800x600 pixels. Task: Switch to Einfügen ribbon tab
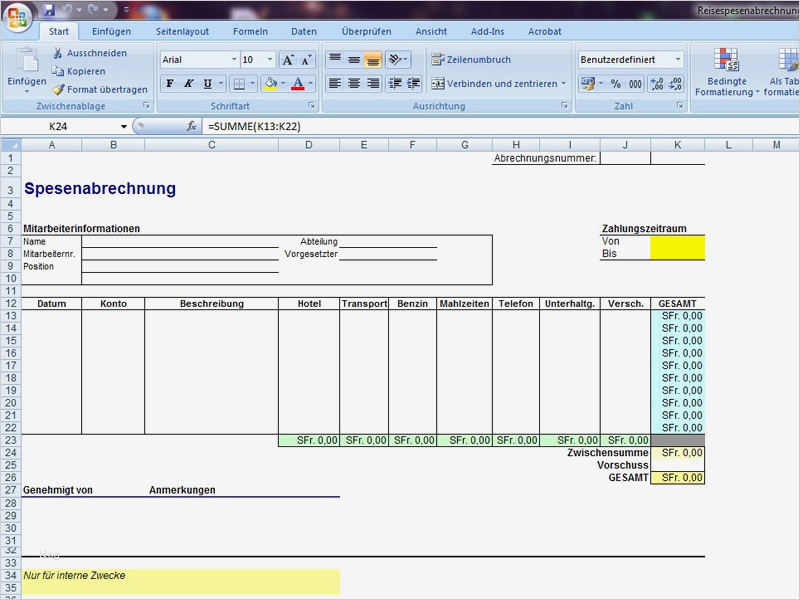point(111,32)
